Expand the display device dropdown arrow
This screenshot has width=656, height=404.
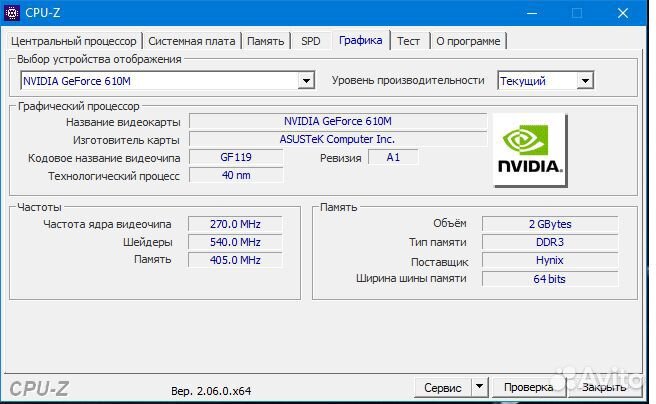[306, 81]
